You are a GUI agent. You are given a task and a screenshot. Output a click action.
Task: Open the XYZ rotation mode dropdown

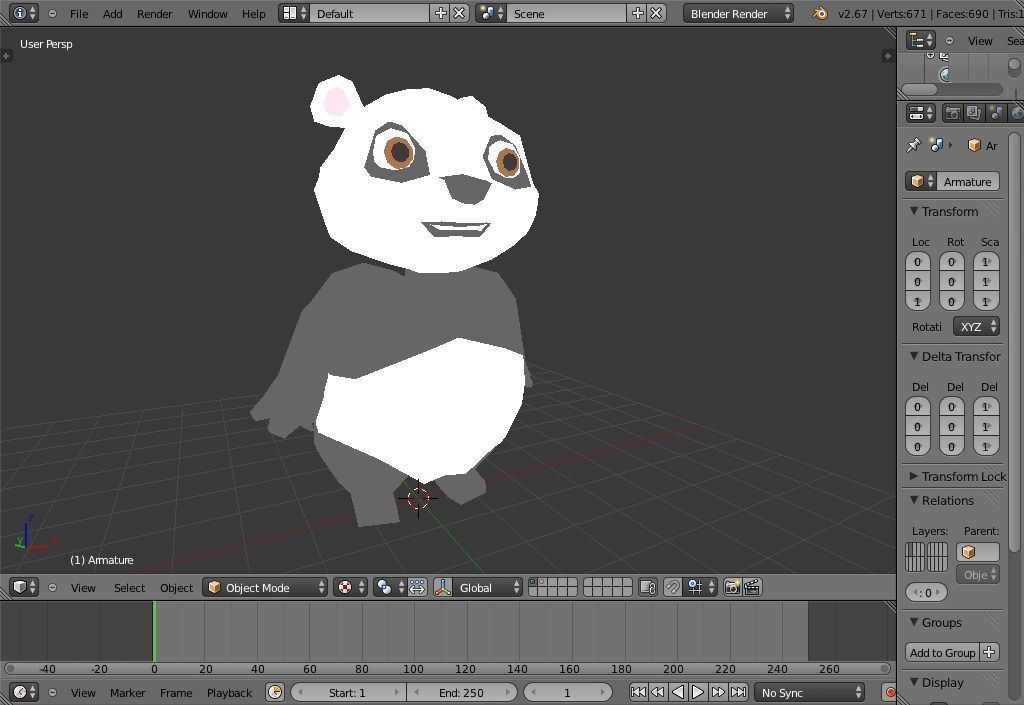point(976,326)
